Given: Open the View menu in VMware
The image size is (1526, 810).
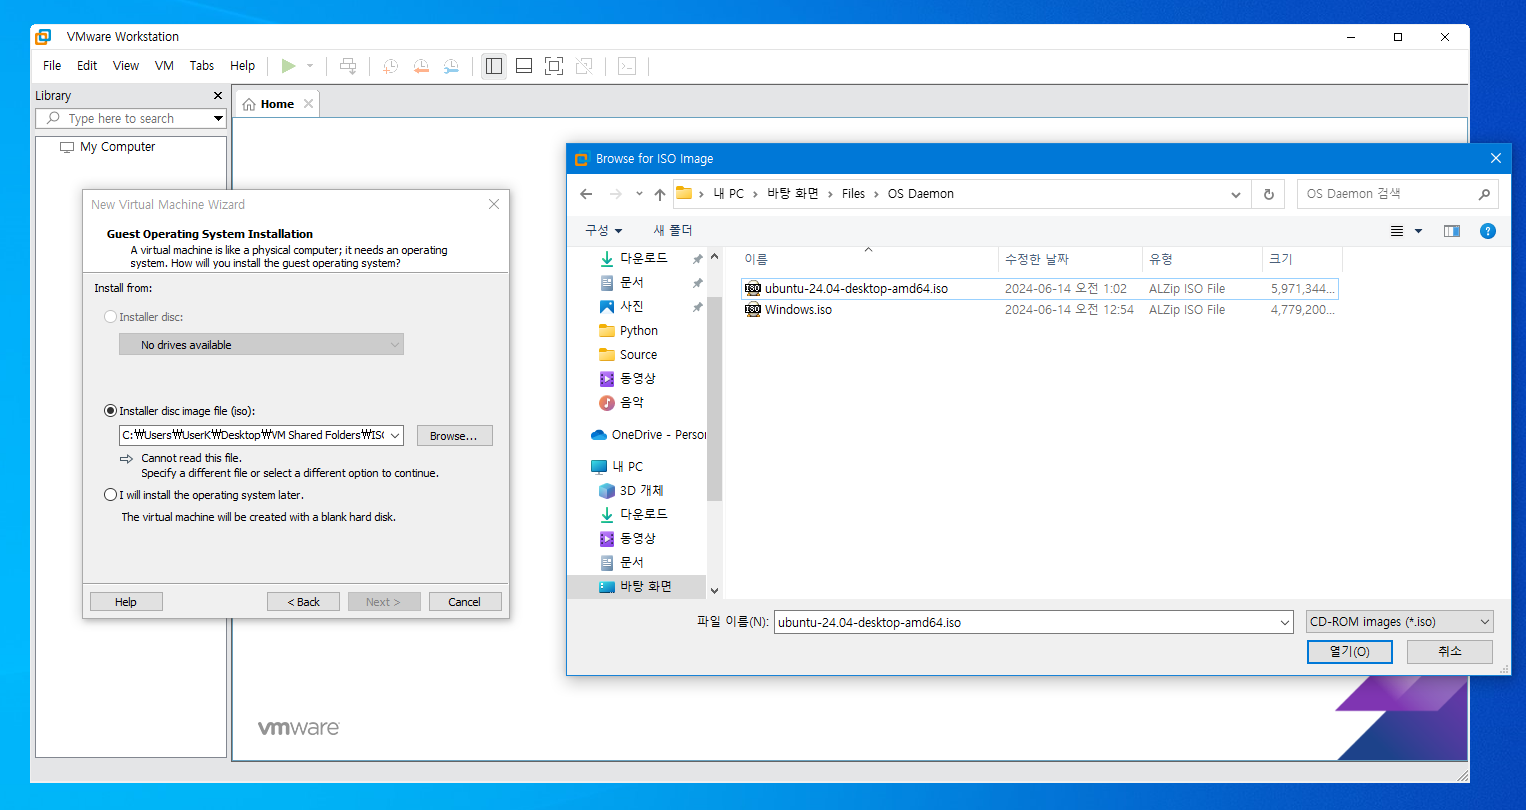Looking at the screenshot, I should pos(126,66).
